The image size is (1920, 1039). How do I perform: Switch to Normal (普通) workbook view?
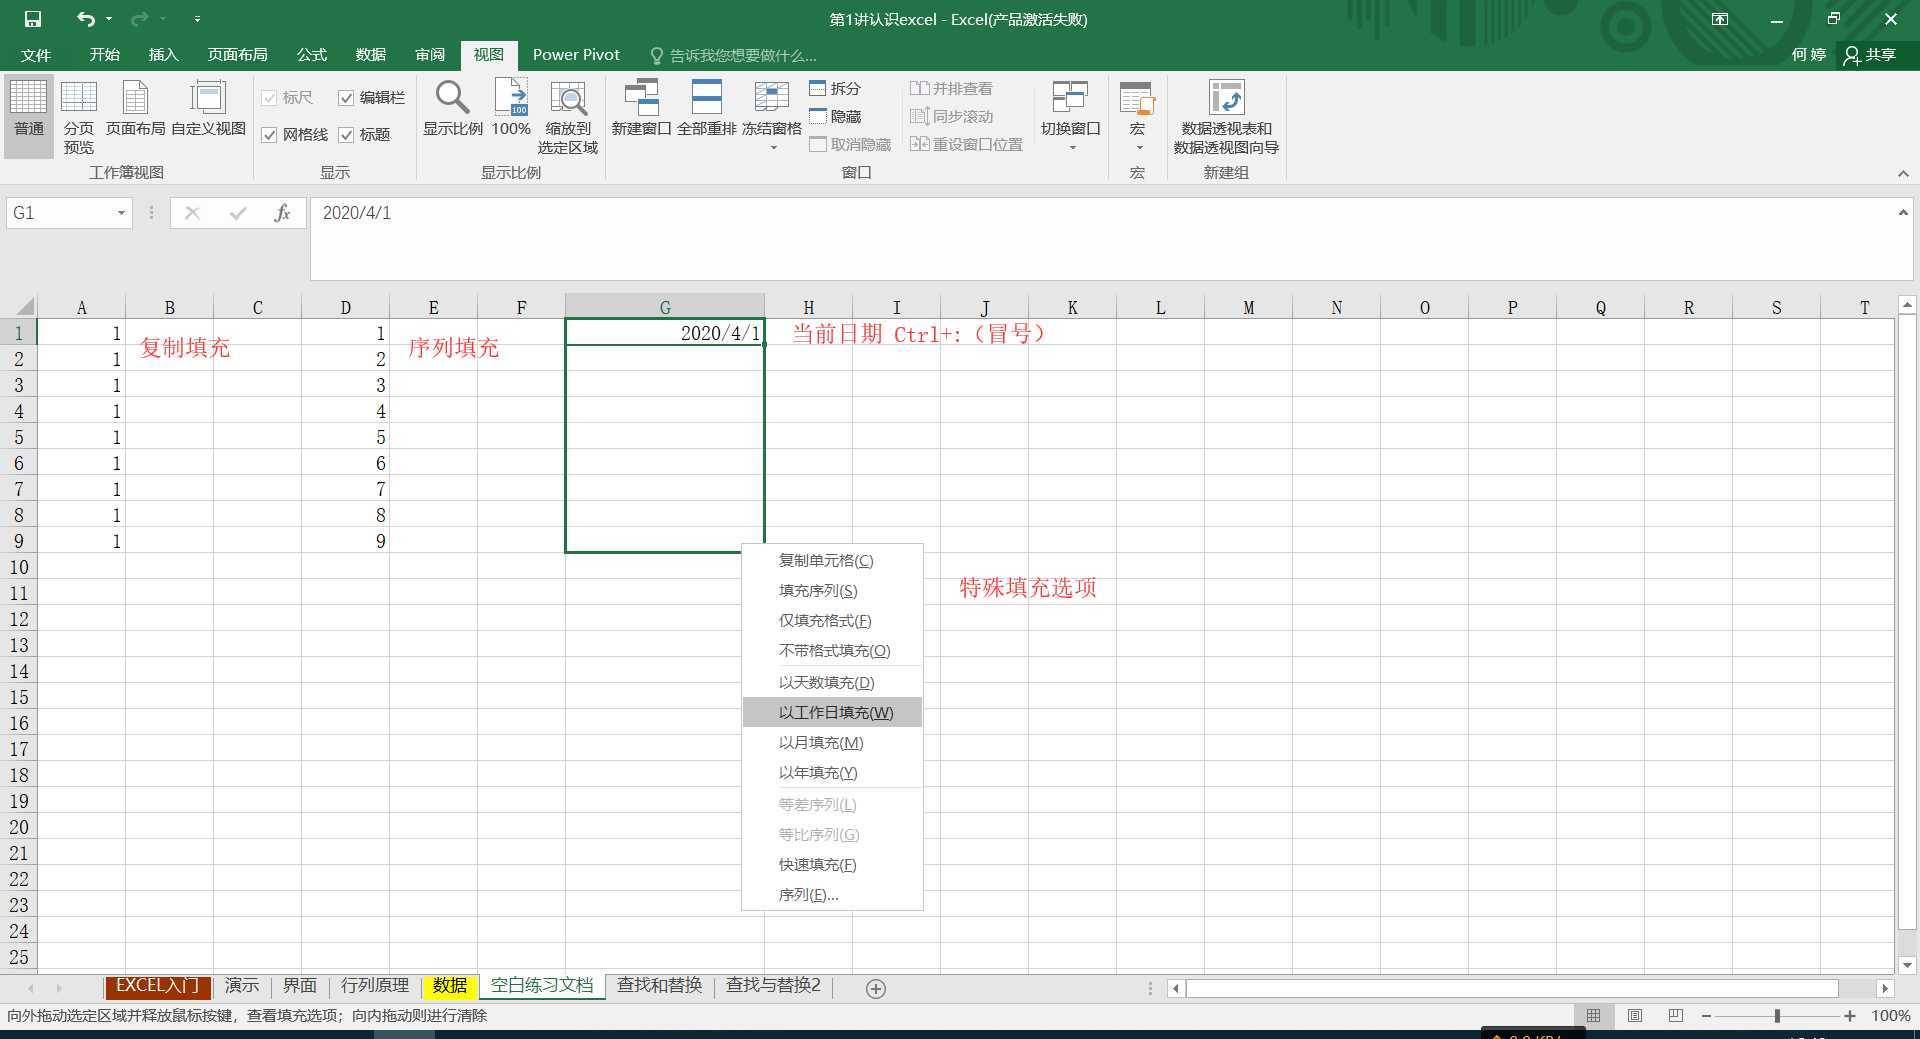coord(28,116)
